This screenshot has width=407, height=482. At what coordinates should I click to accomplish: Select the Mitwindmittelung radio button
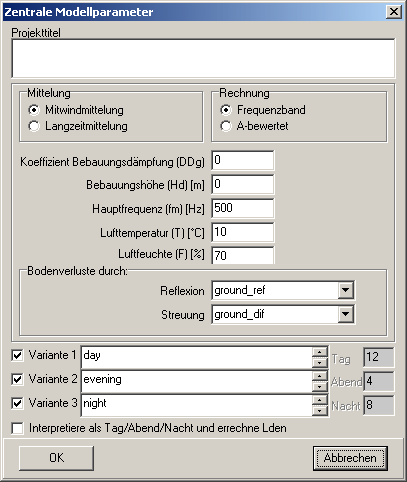[34, 110]
